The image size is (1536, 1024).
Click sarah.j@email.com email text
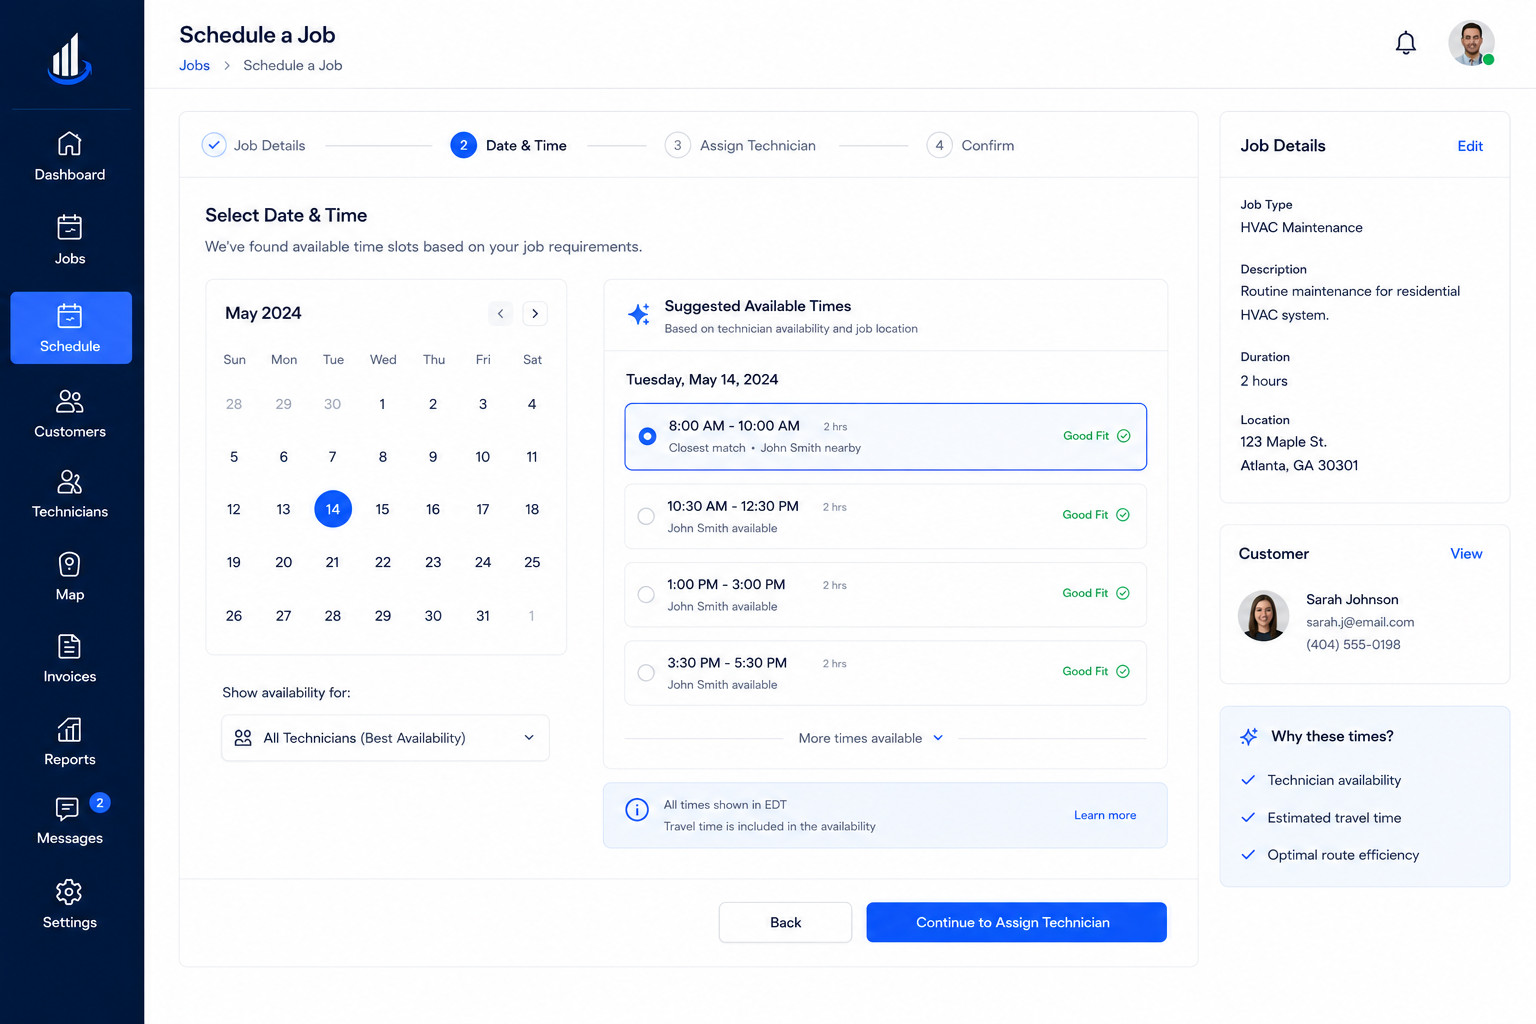(x=1360, y=622)
